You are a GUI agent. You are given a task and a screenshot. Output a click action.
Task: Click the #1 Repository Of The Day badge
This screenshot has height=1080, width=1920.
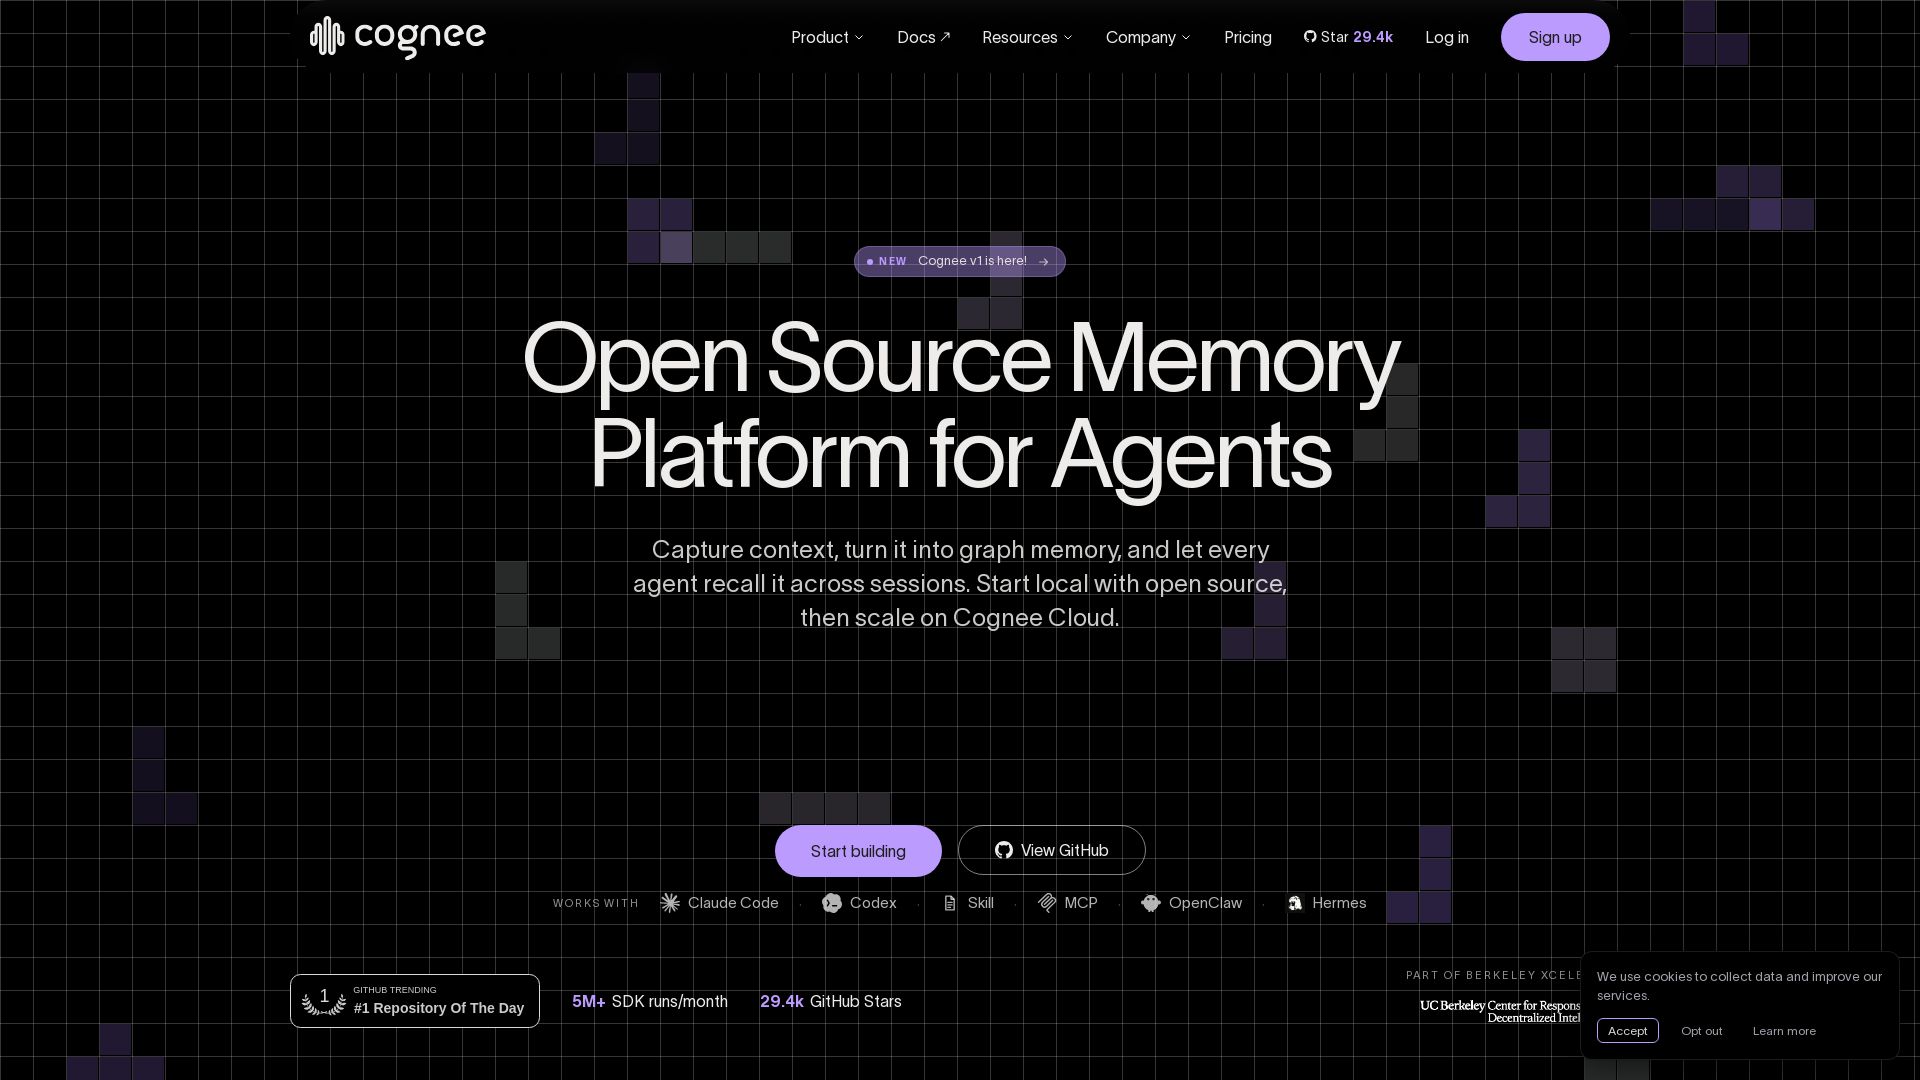[x=415, y=1001]
